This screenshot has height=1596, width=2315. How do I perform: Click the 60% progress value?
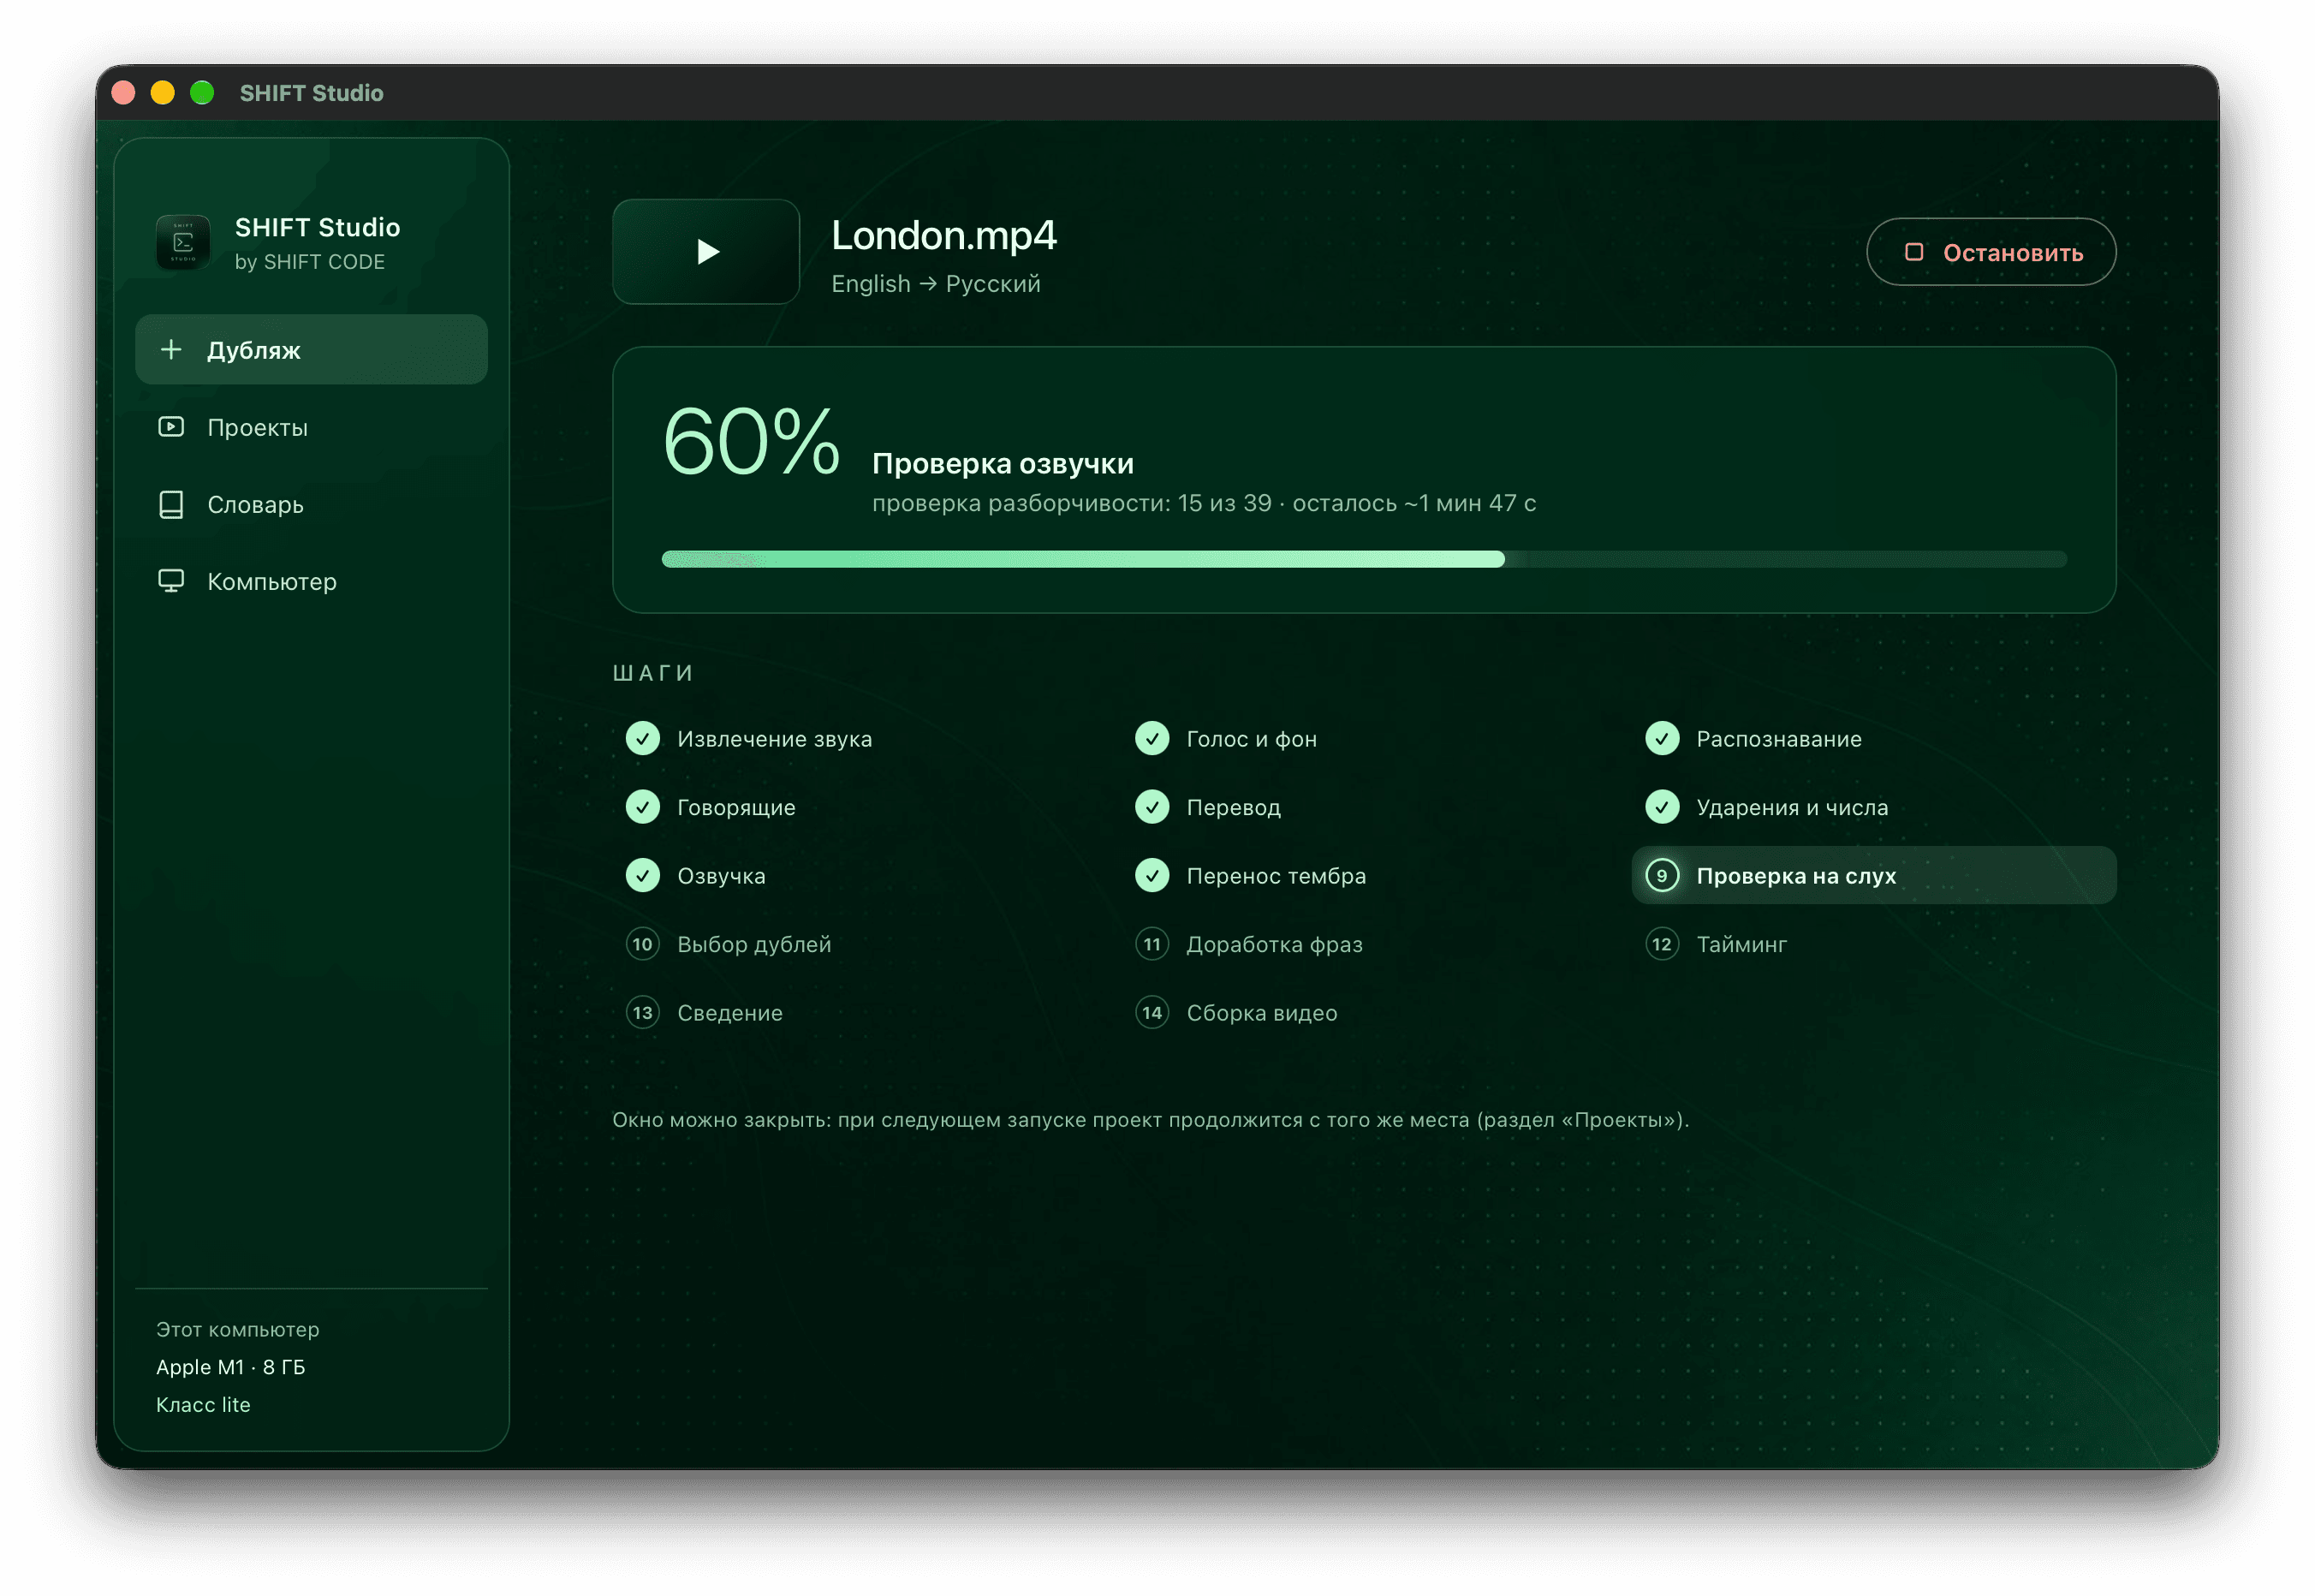(751, 441)
